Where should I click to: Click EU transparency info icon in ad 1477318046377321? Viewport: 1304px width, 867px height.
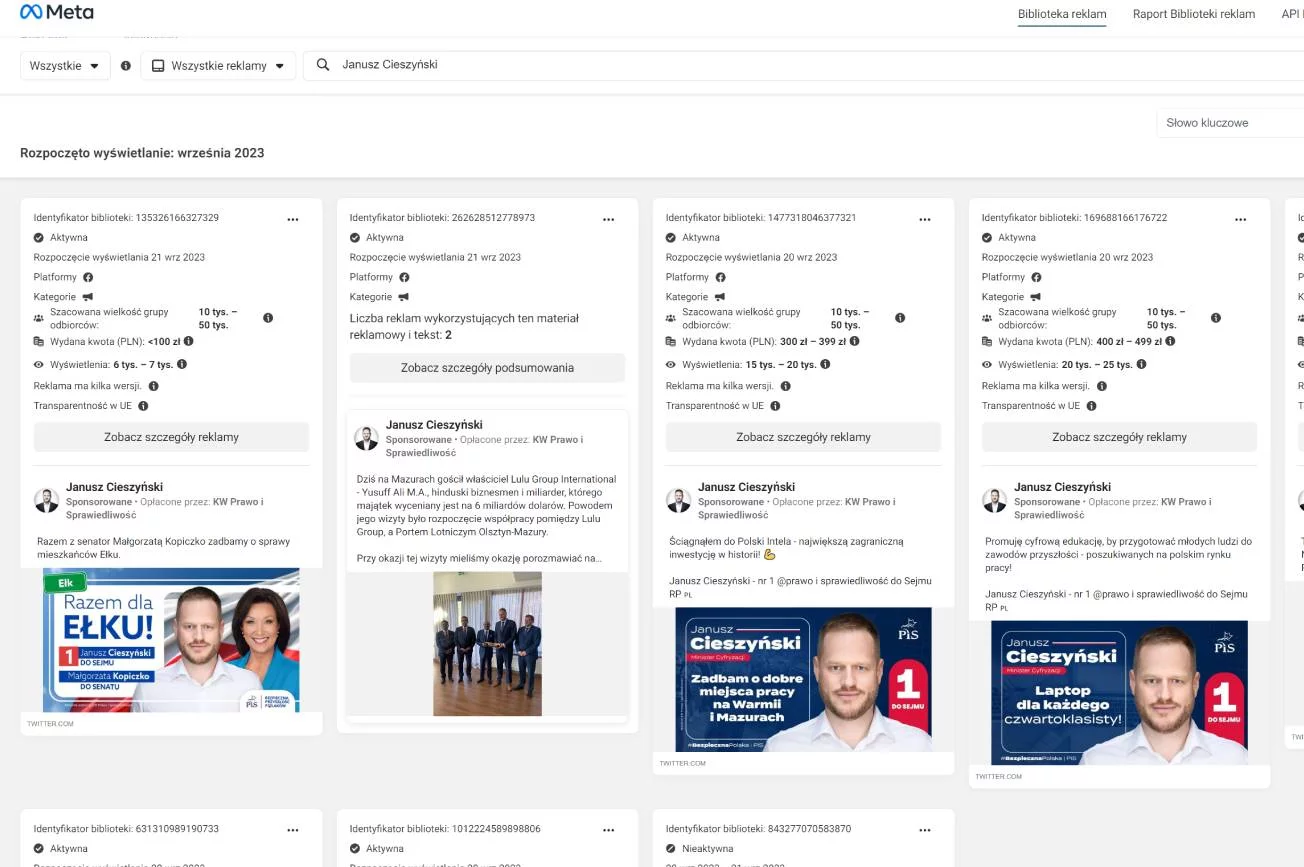pyautogui.click(x=775, y=406)
